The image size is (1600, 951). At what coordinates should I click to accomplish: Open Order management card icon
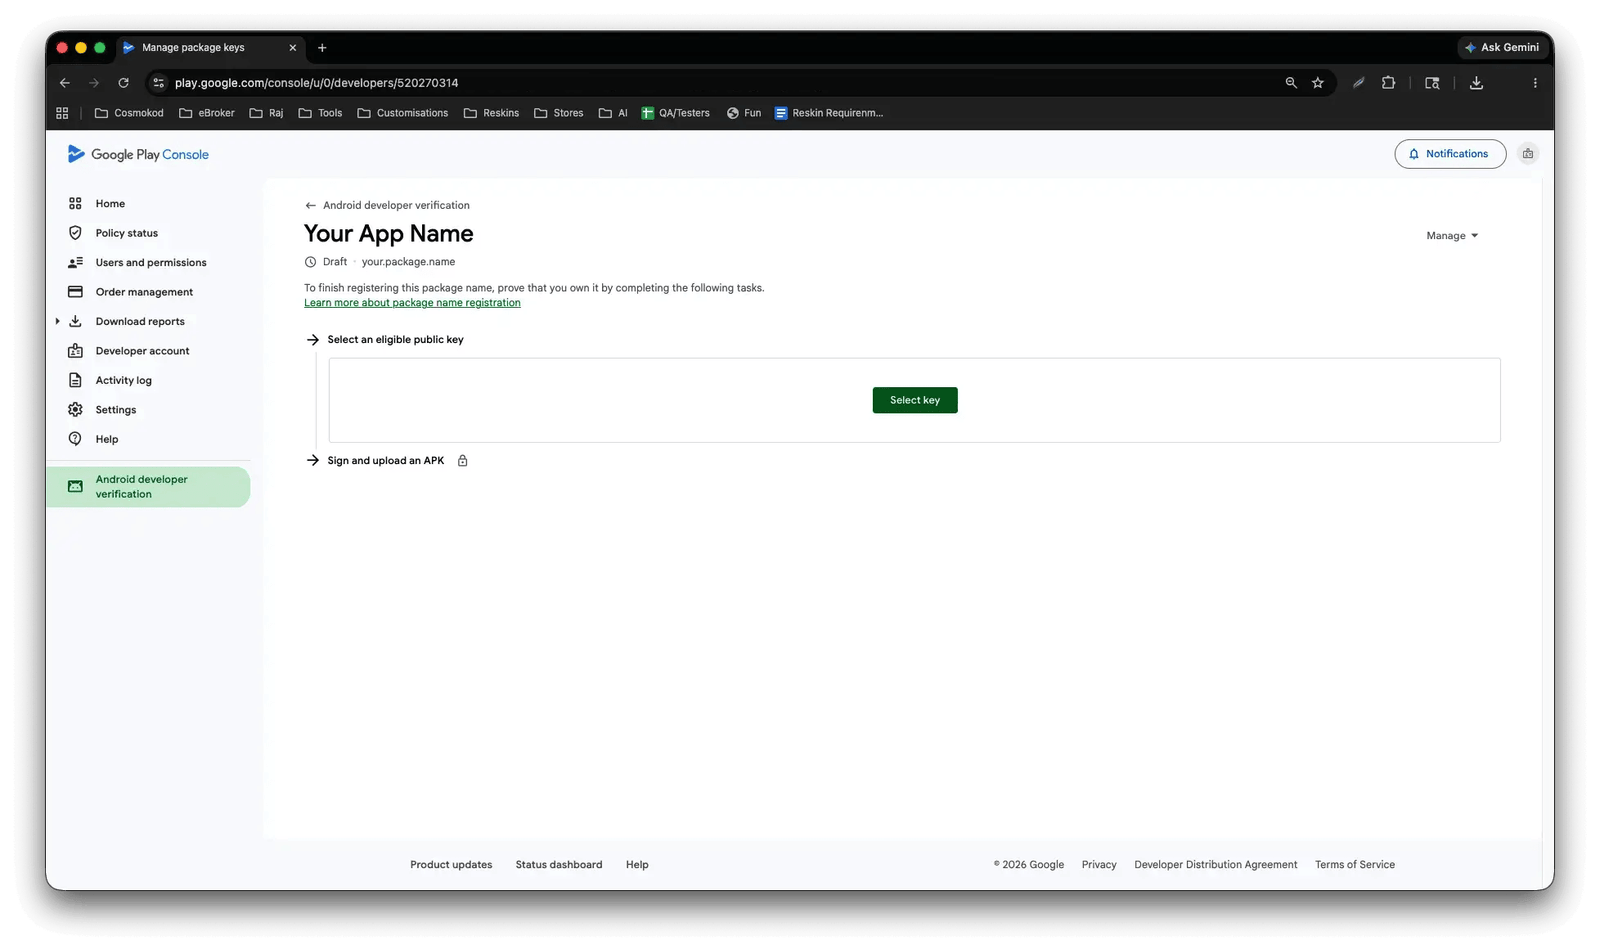(75, 292)
